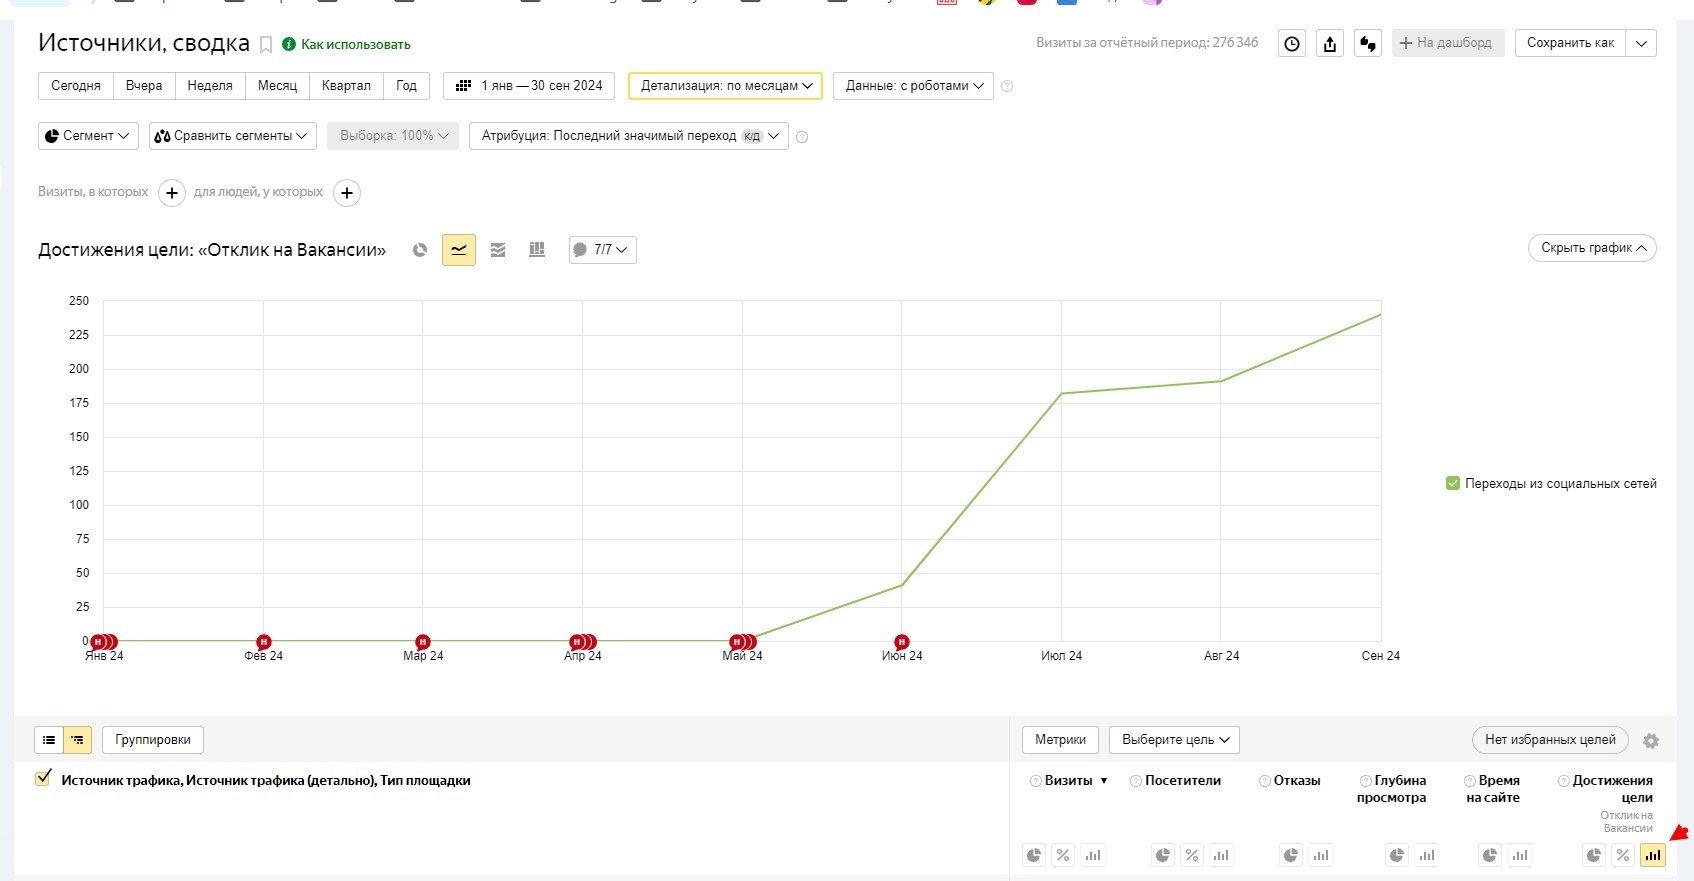
Task: Open the report history clock icon
Action: (x=1292, y=43)
